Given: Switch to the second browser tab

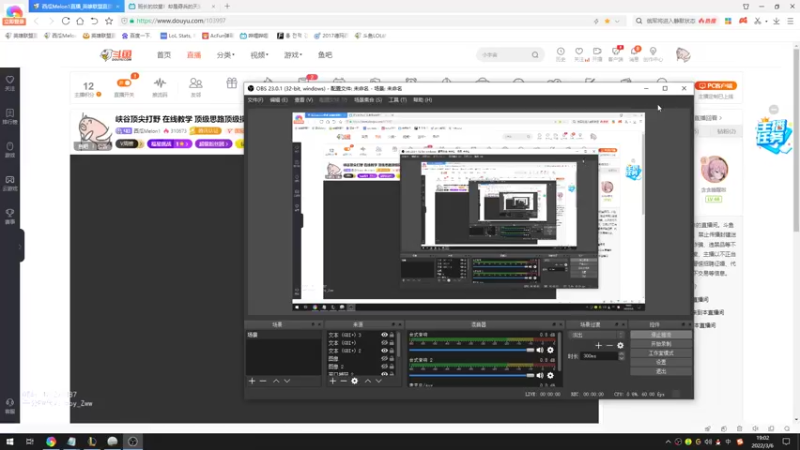Looking at the screenshot, I should (x=172, y=6).
